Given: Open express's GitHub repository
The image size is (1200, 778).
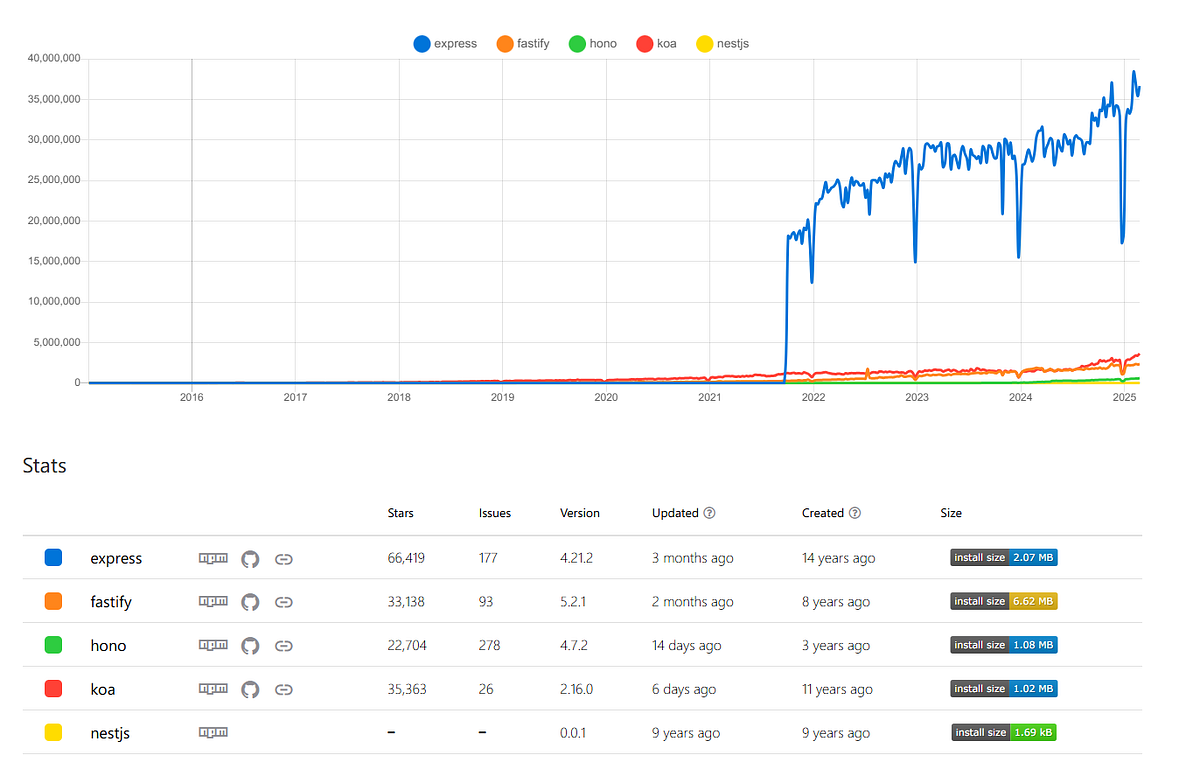Looking at the screenshot, I should point(250,558).
